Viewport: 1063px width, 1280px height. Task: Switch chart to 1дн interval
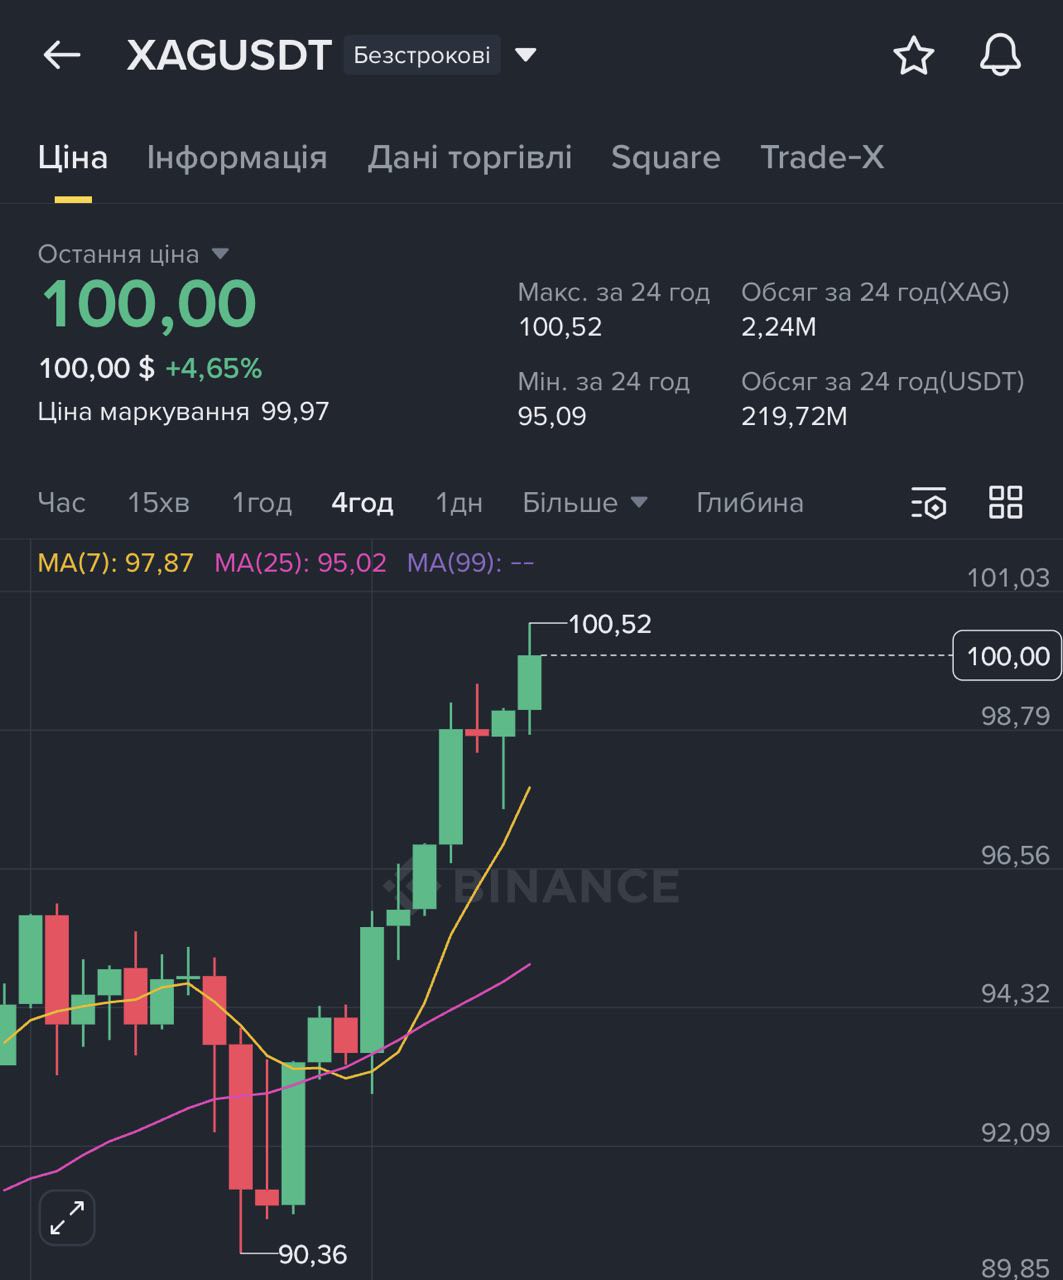(459, 502)
